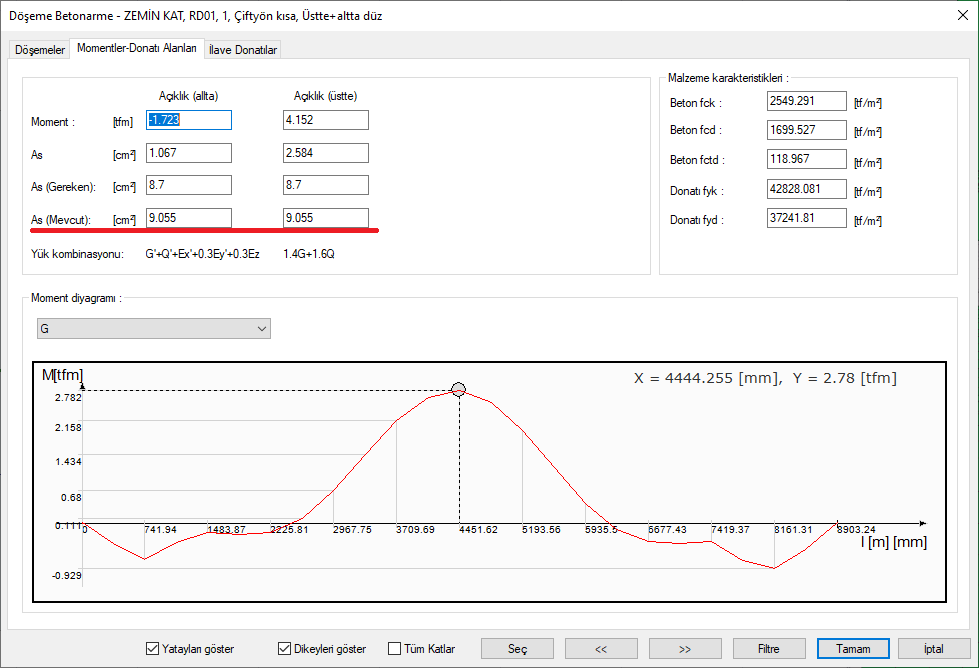Edit the Donatı fyk value field

pos(807,189)
